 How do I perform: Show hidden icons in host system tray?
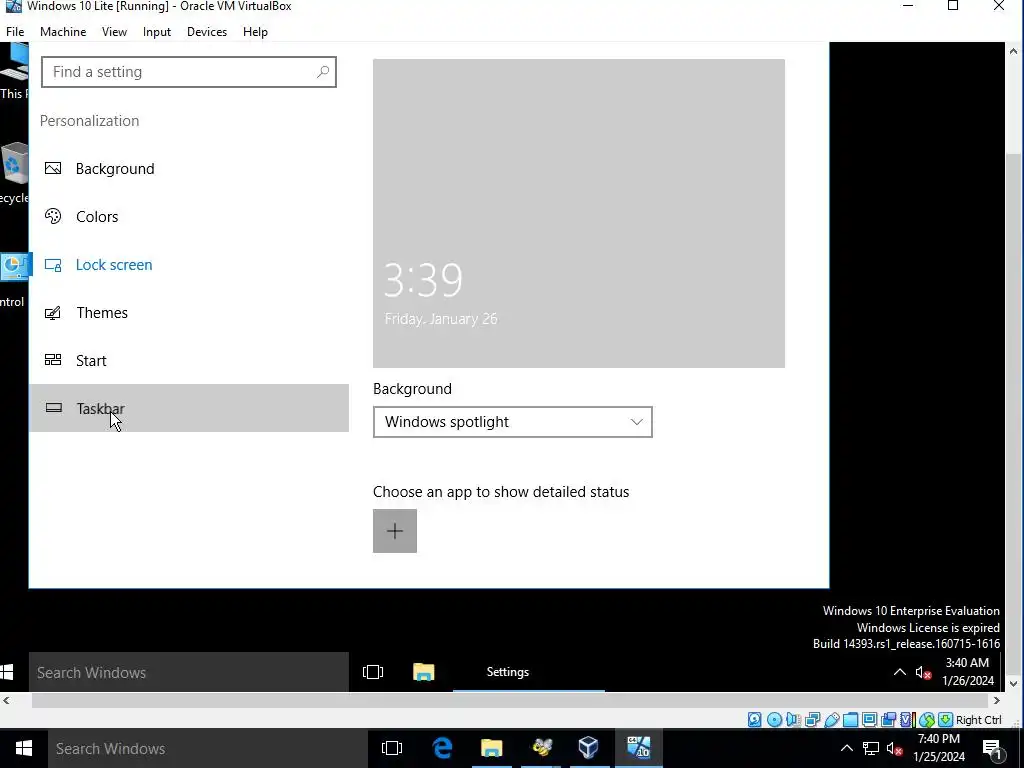tap(846, 748)
